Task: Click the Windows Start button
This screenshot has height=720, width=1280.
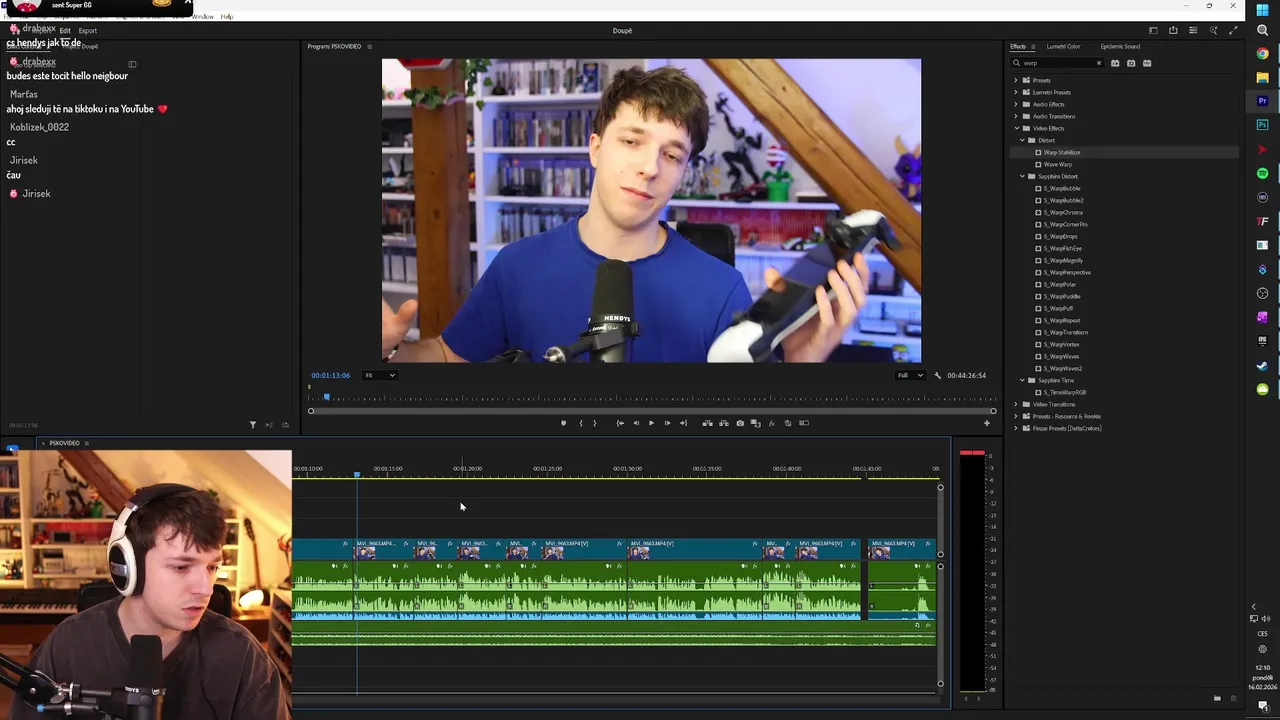Action: (1262, 9)
